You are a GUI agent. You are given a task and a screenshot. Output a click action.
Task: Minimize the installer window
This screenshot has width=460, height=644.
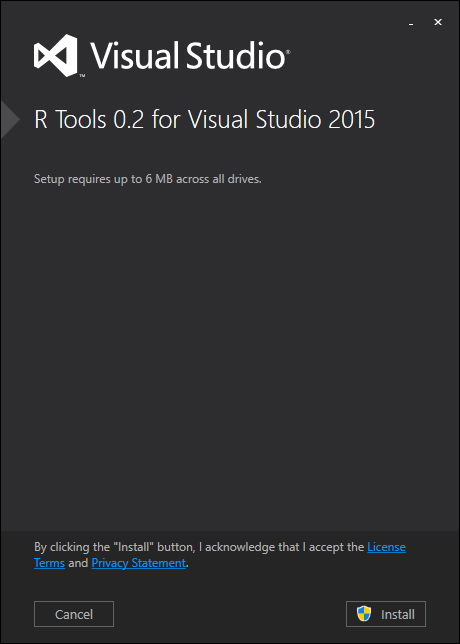(411, 23)
